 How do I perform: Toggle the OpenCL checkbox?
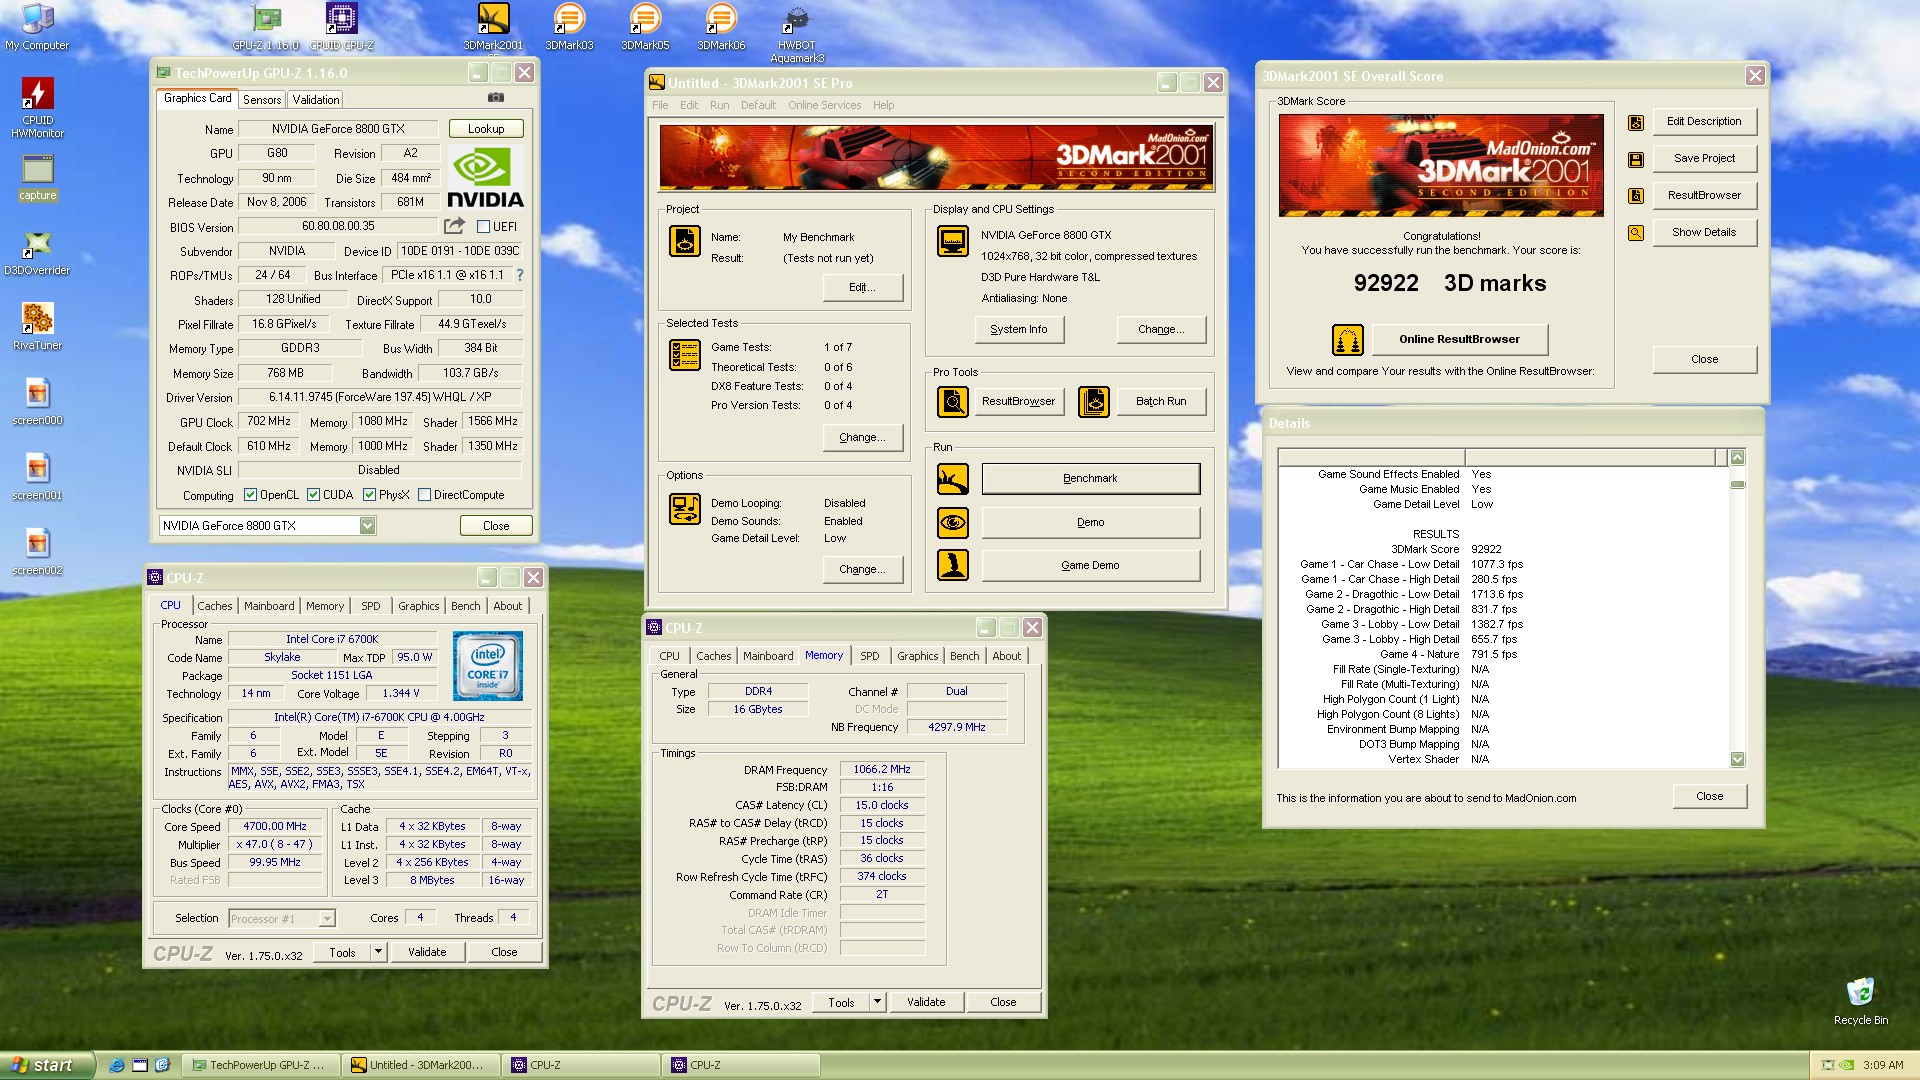pos(250,495)
